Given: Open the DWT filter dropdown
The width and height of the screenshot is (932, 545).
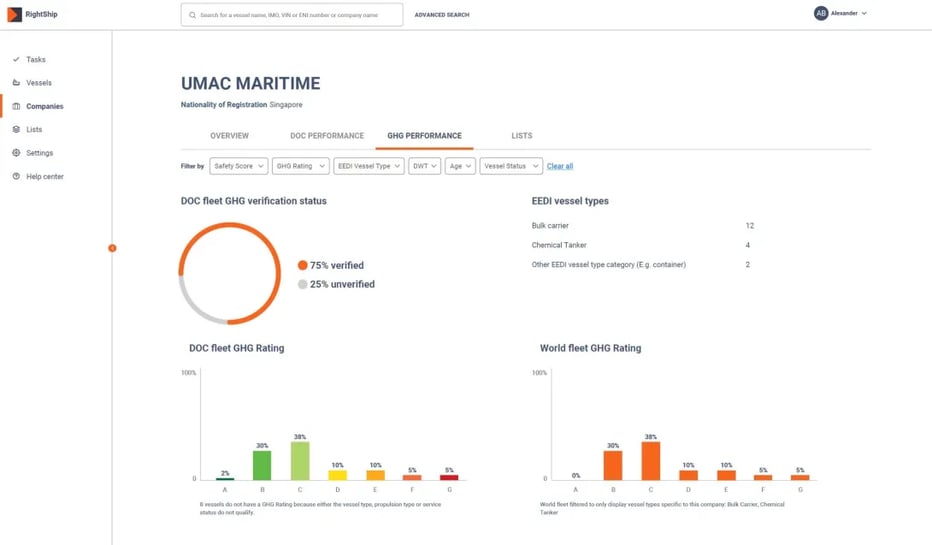Looking at the screenshot, I should pos(424,166).
